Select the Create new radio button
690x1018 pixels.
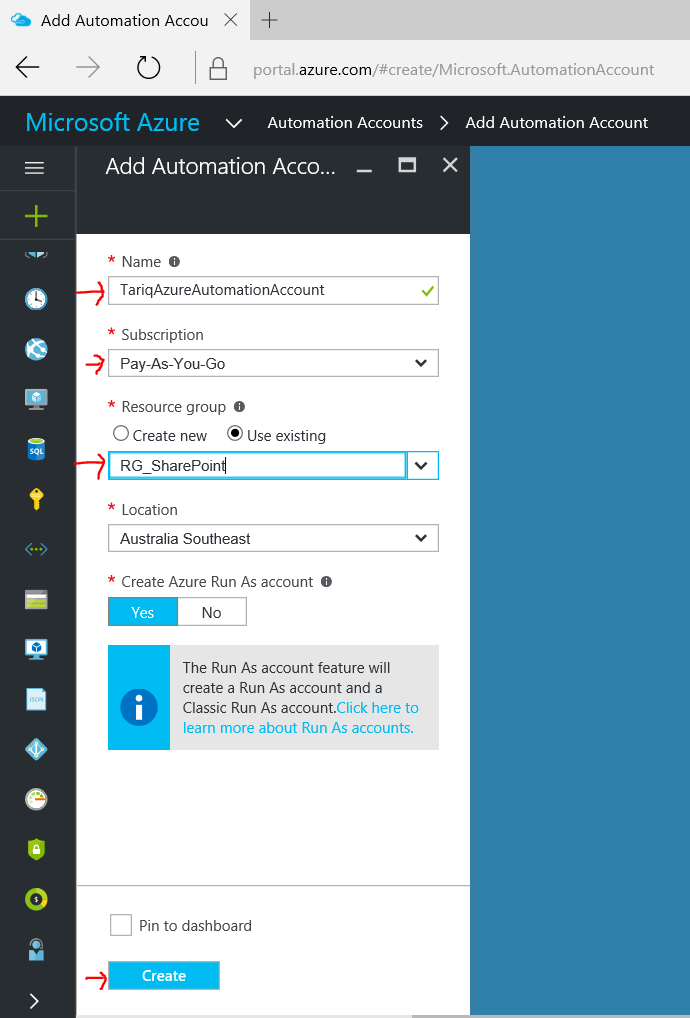point(121,433)
